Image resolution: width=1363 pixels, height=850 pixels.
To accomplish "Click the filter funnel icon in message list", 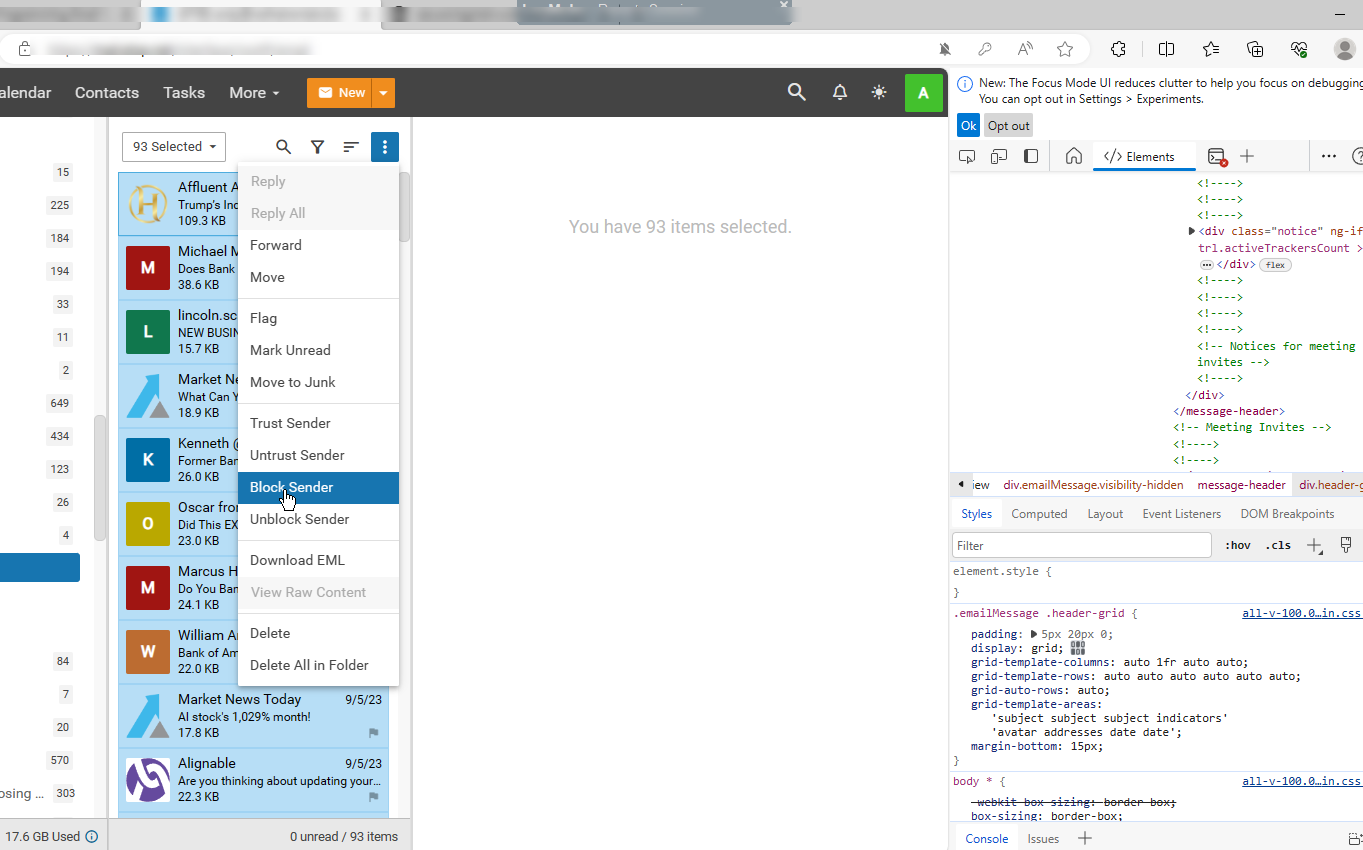I will click(x=317, y=147).
